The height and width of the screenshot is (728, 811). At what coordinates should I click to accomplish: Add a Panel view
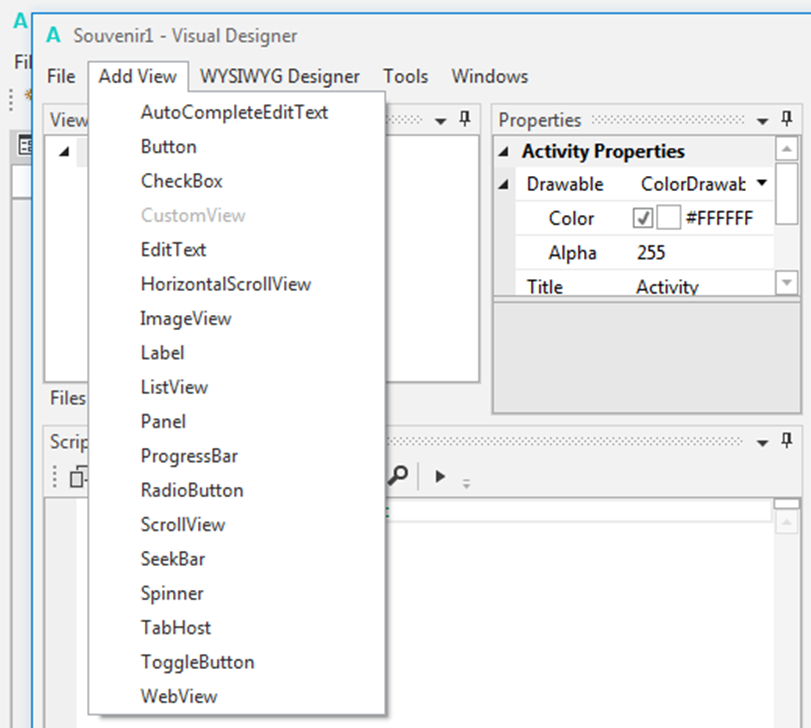pyautogui.click(x=237, y=421)
